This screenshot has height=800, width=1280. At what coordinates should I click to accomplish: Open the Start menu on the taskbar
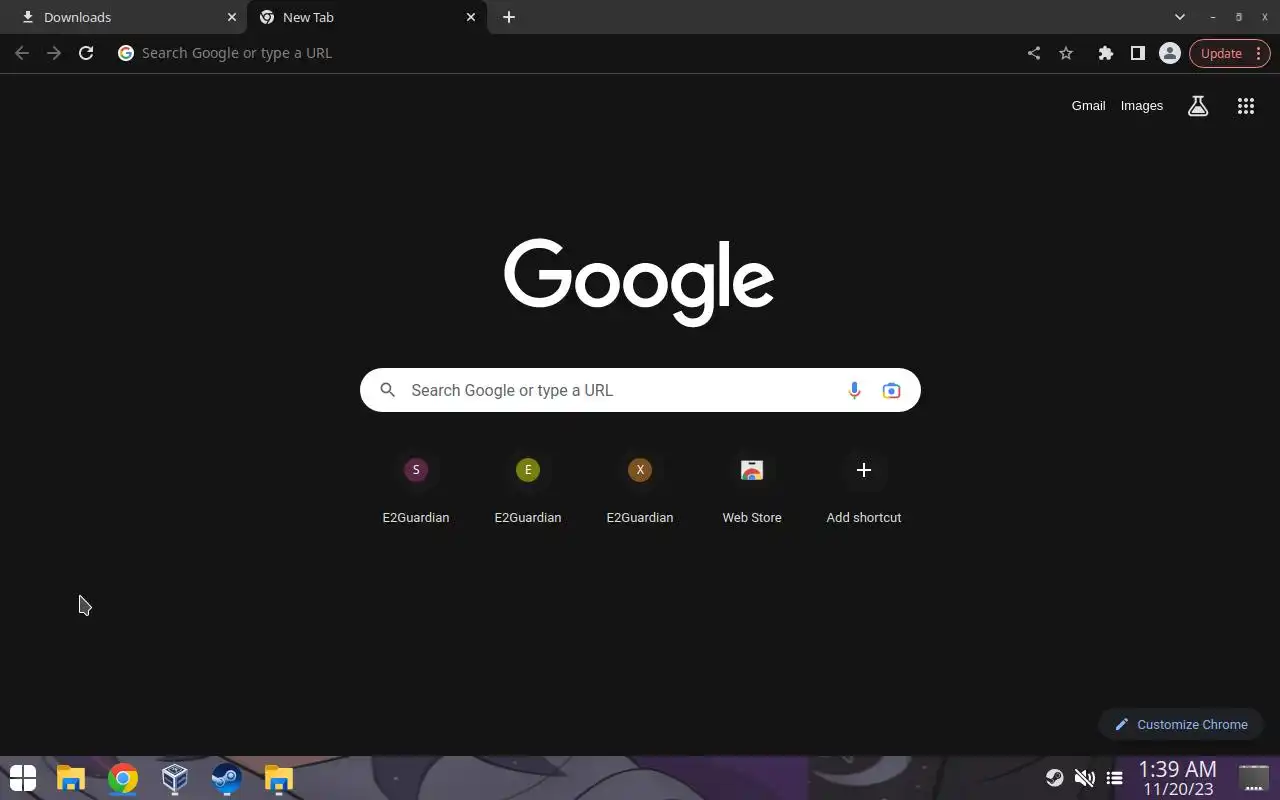pyautogui.click(x=23, y=778)
